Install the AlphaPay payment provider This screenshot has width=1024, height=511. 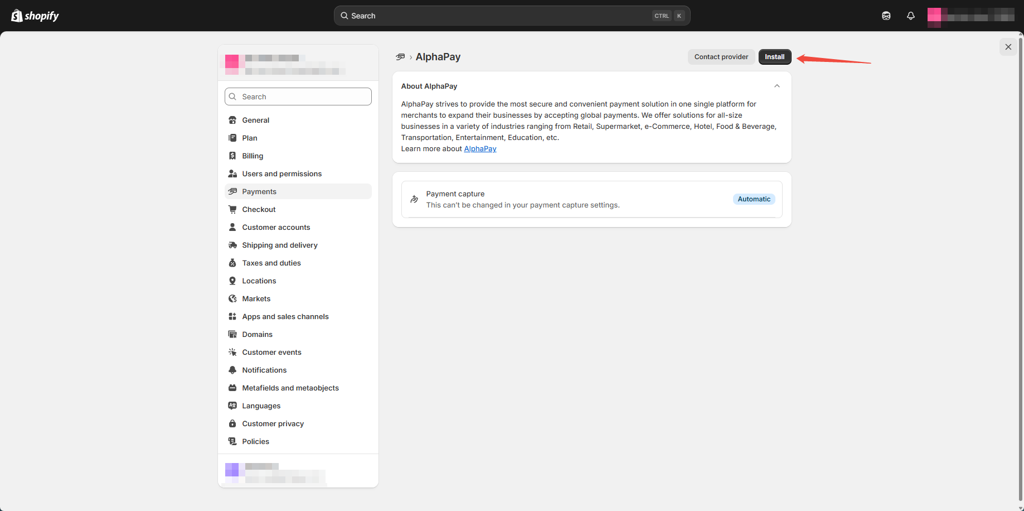coord(774,57)
